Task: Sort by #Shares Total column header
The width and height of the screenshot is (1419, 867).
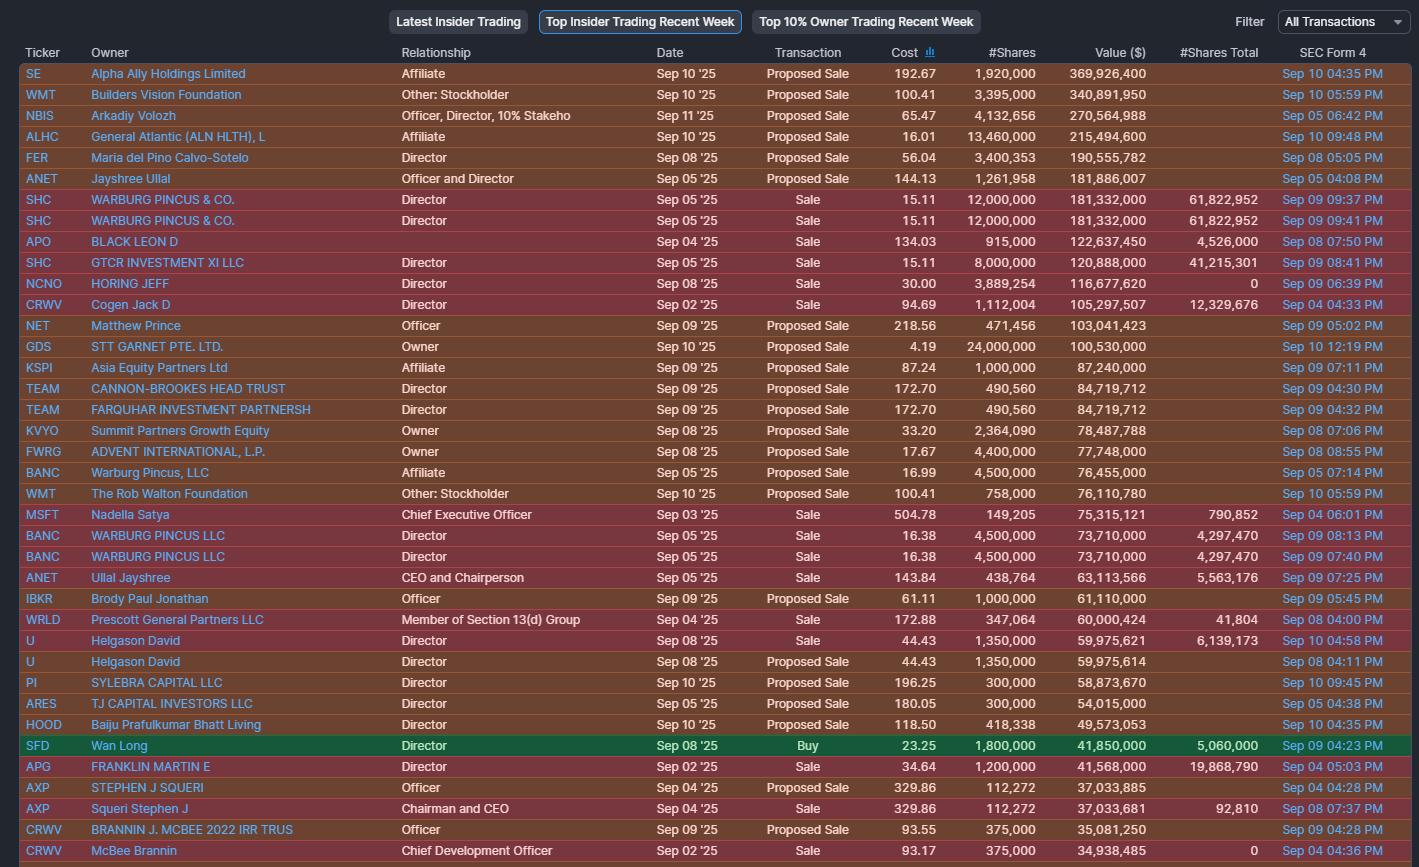Action: coord(1219,53)
